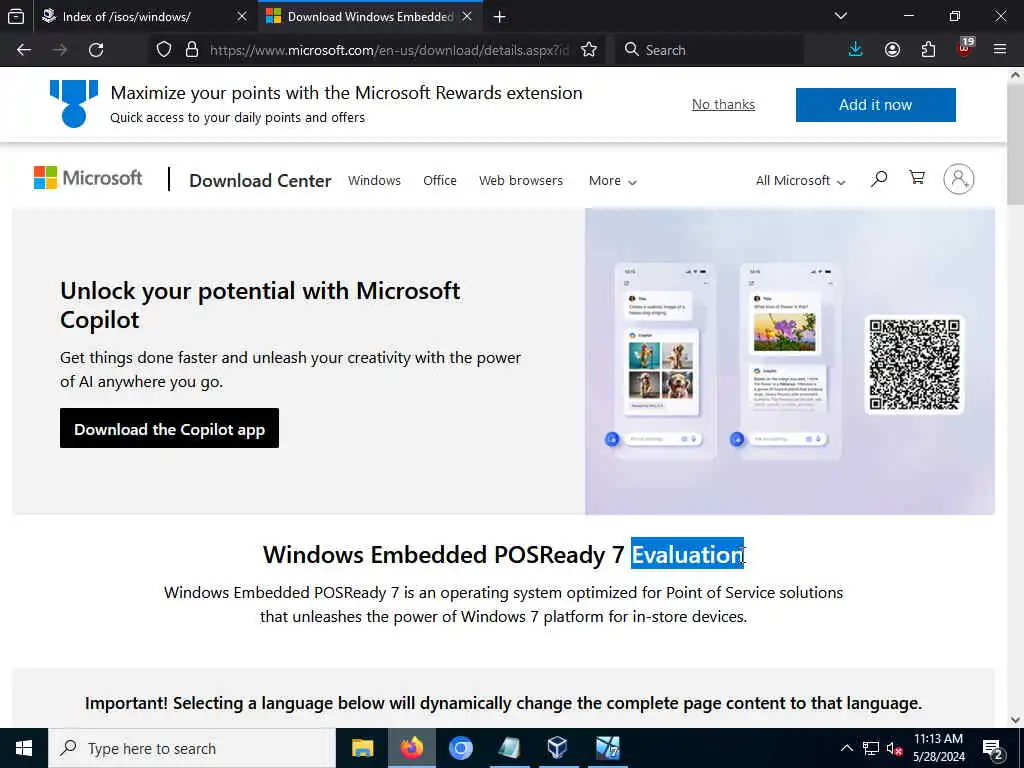Open the extensions puzzle icon
Viewport: 1024px width, 768px height.
pyautogui.click(x=928, y=50)
